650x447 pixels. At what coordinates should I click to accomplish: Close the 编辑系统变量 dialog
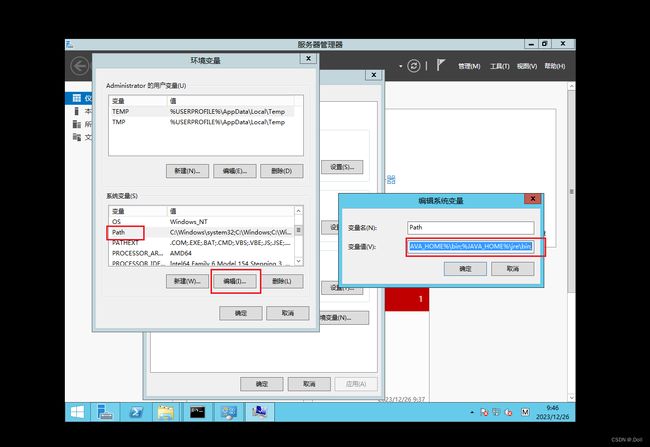coord(533,199)
